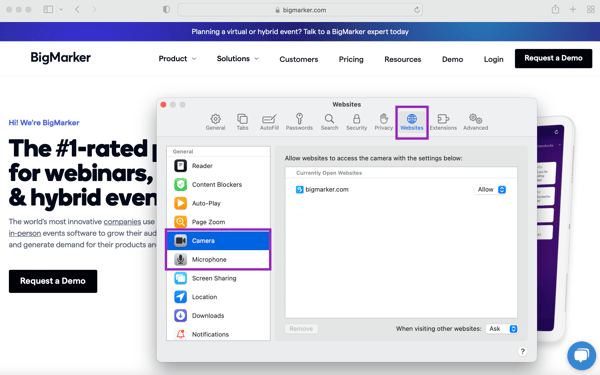Select Screen Sharing in sidebar
The height and width of the screenshot is (375, 600).
pyautogui.click(x=218, y=278)
